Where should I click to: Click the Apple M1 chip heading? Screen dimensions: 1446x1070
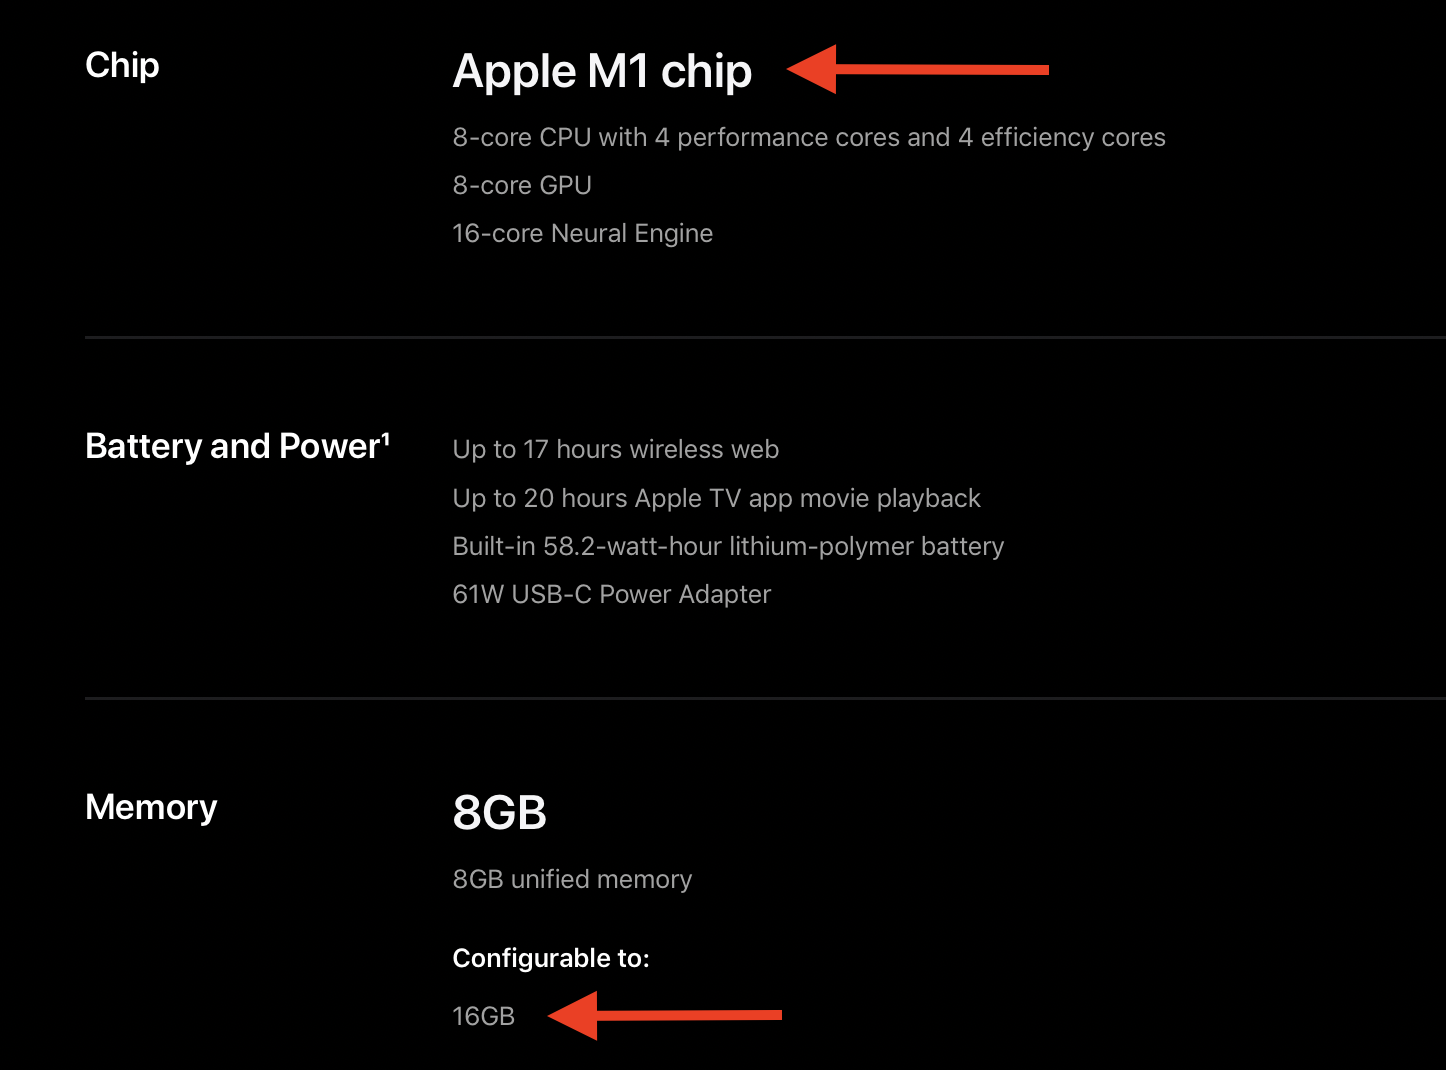pyautogui.click(x=602, y=71)
